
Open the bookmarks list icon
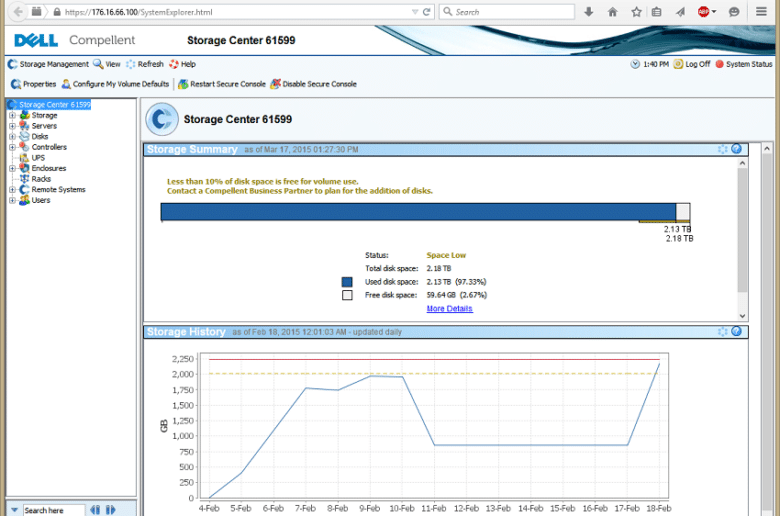(657, 12)
